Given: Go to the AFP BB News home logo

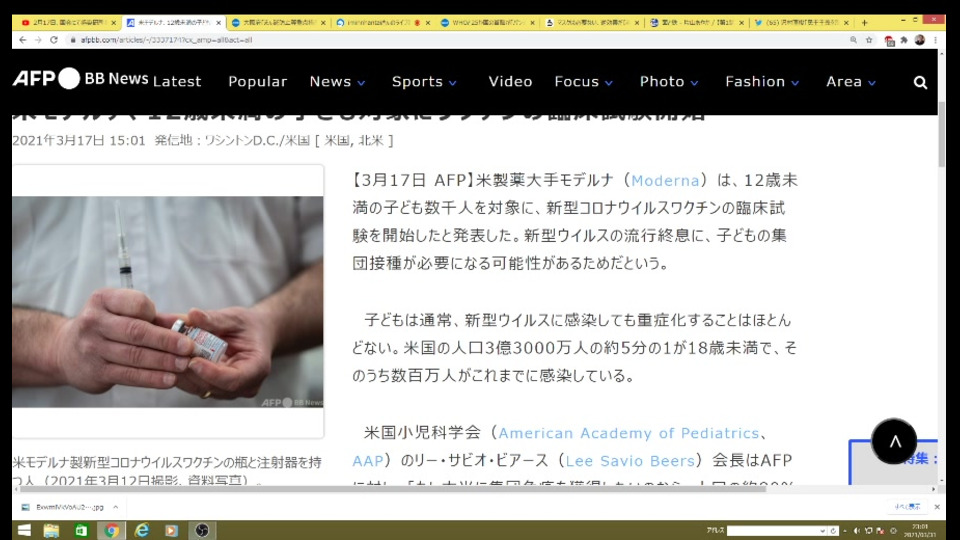Looking at the screenshot, I should click(80, 78).
